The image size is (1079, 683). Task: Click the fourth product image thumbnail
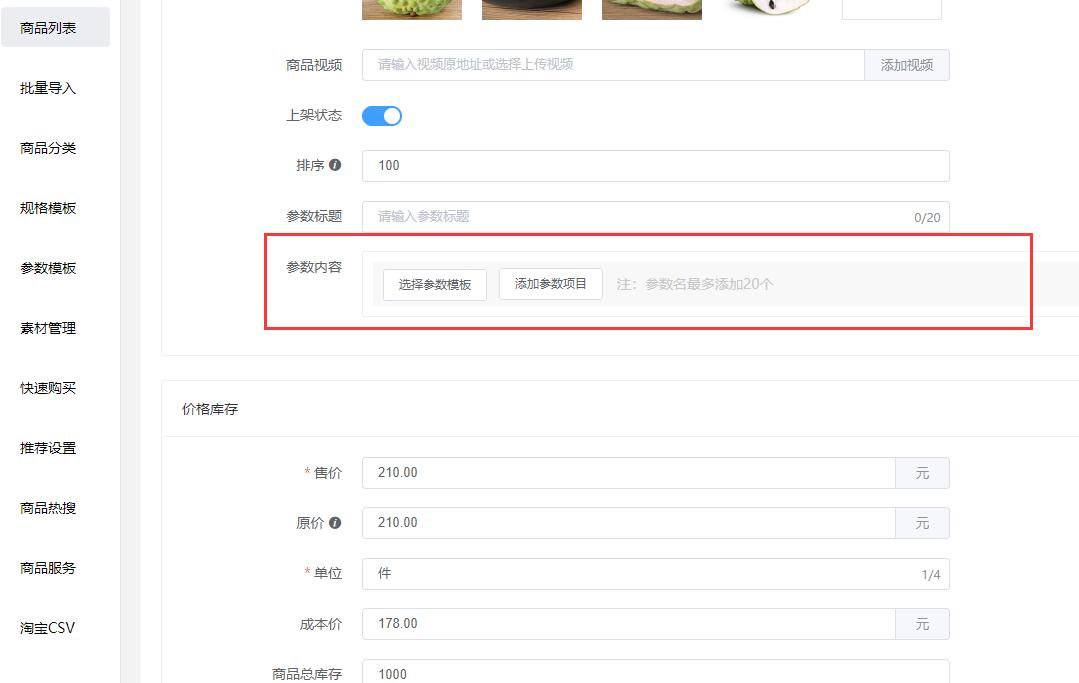[x=771, y=10]
